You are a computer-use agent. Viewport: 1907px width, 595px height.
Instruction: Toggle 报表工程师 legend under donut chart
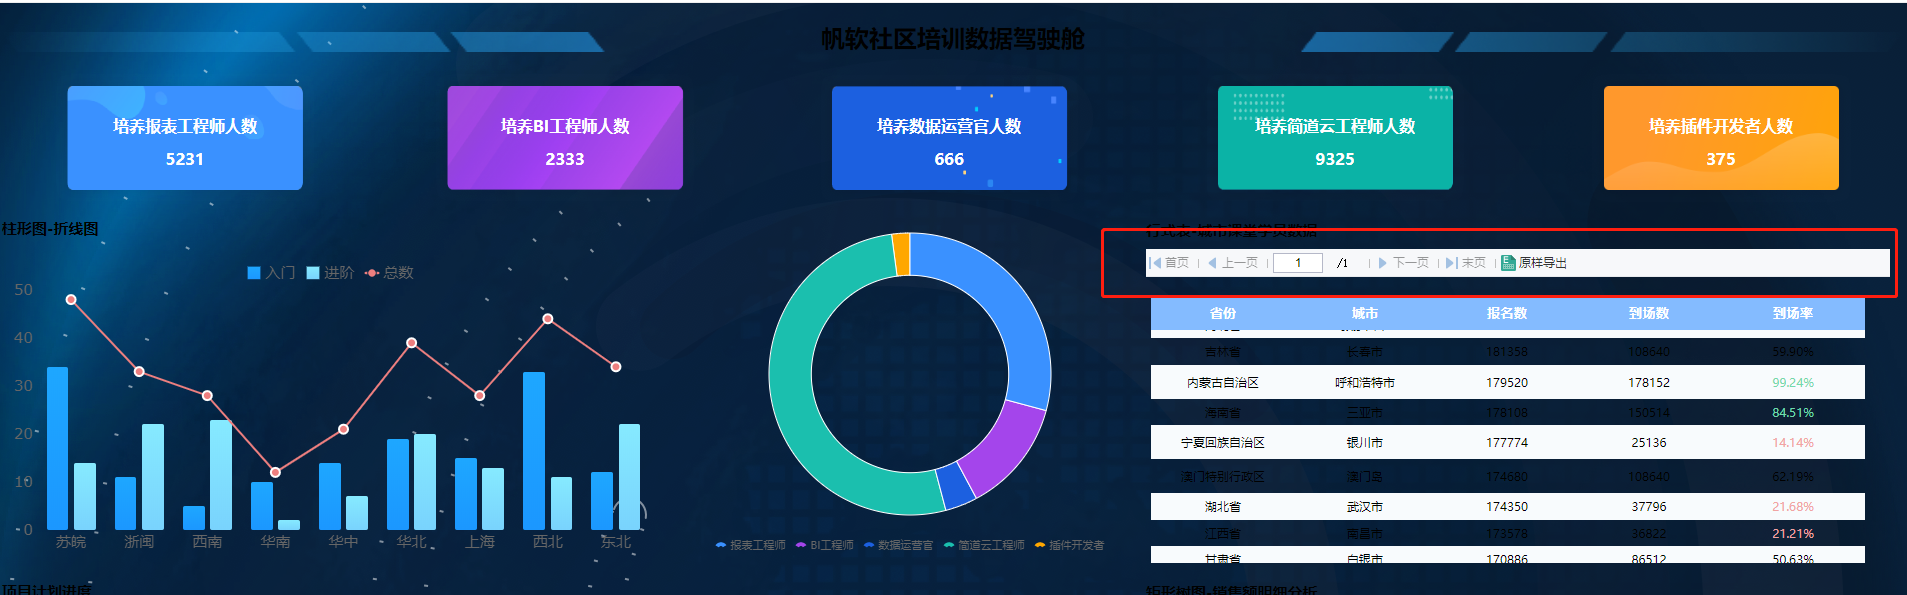click(x=751, y=545)
